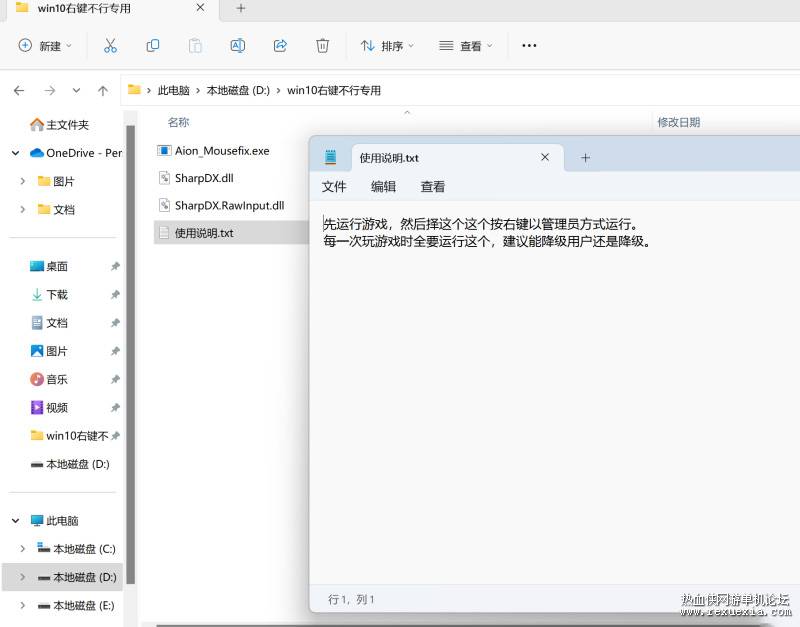Open the 新建 (New) dropdown
The width and height of the screenshot is (800, 627).
45,46
